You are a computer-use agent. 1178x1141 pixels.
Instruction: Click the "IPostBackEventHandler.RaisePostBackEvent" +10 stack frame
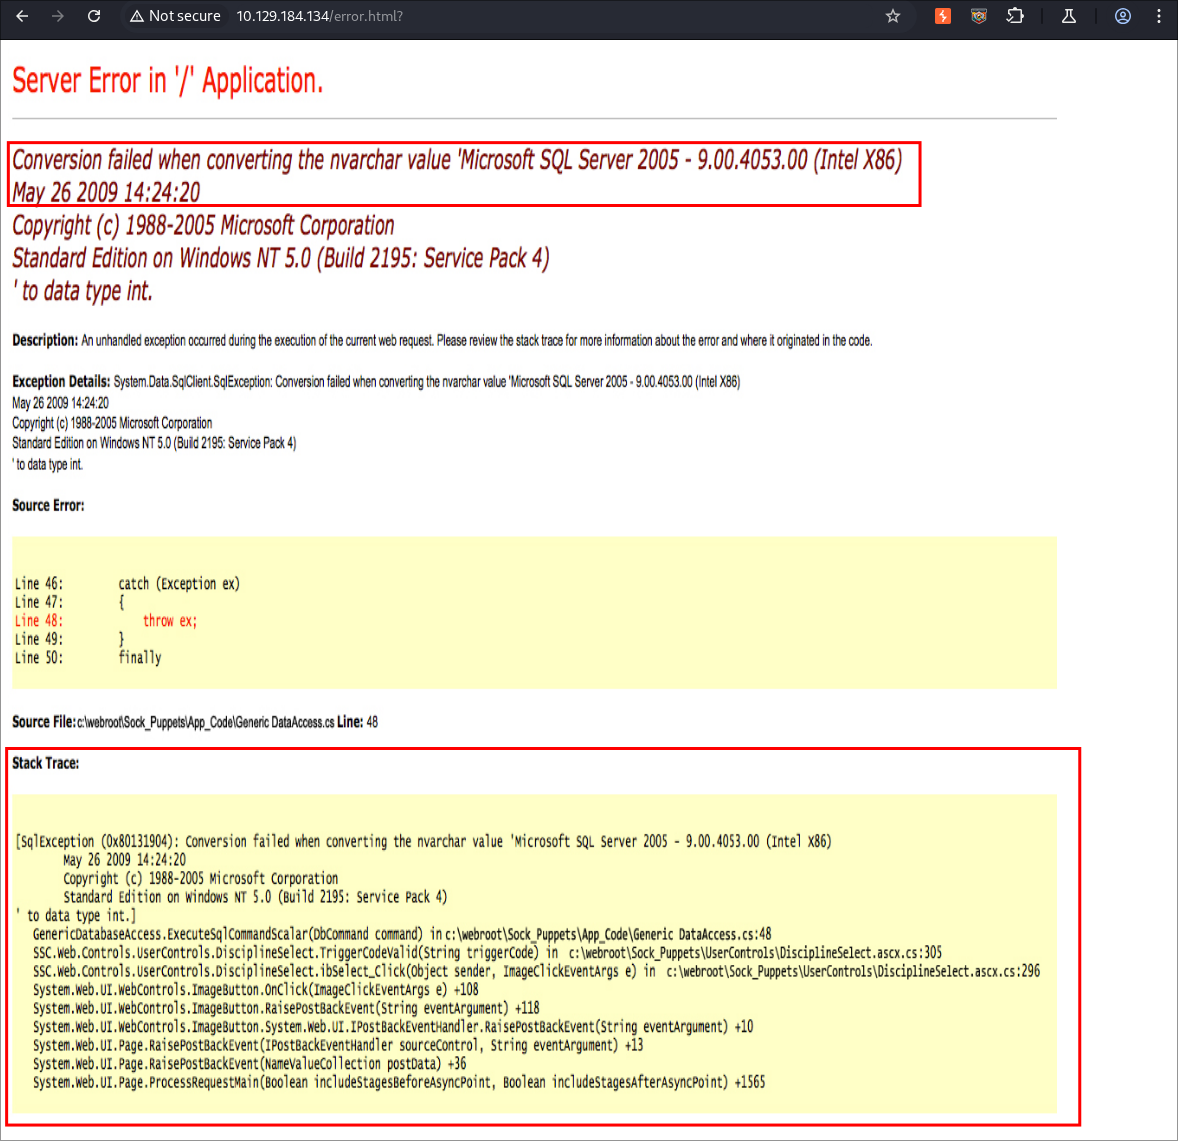pyautogui.click(x=393, y=1027)
